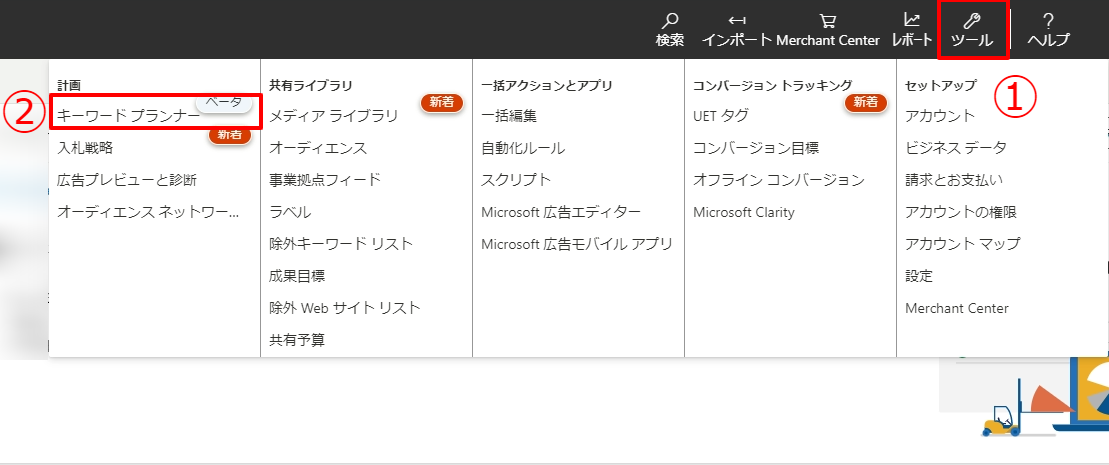Open 広告プレビューと診断

click(x=127, y=180)
